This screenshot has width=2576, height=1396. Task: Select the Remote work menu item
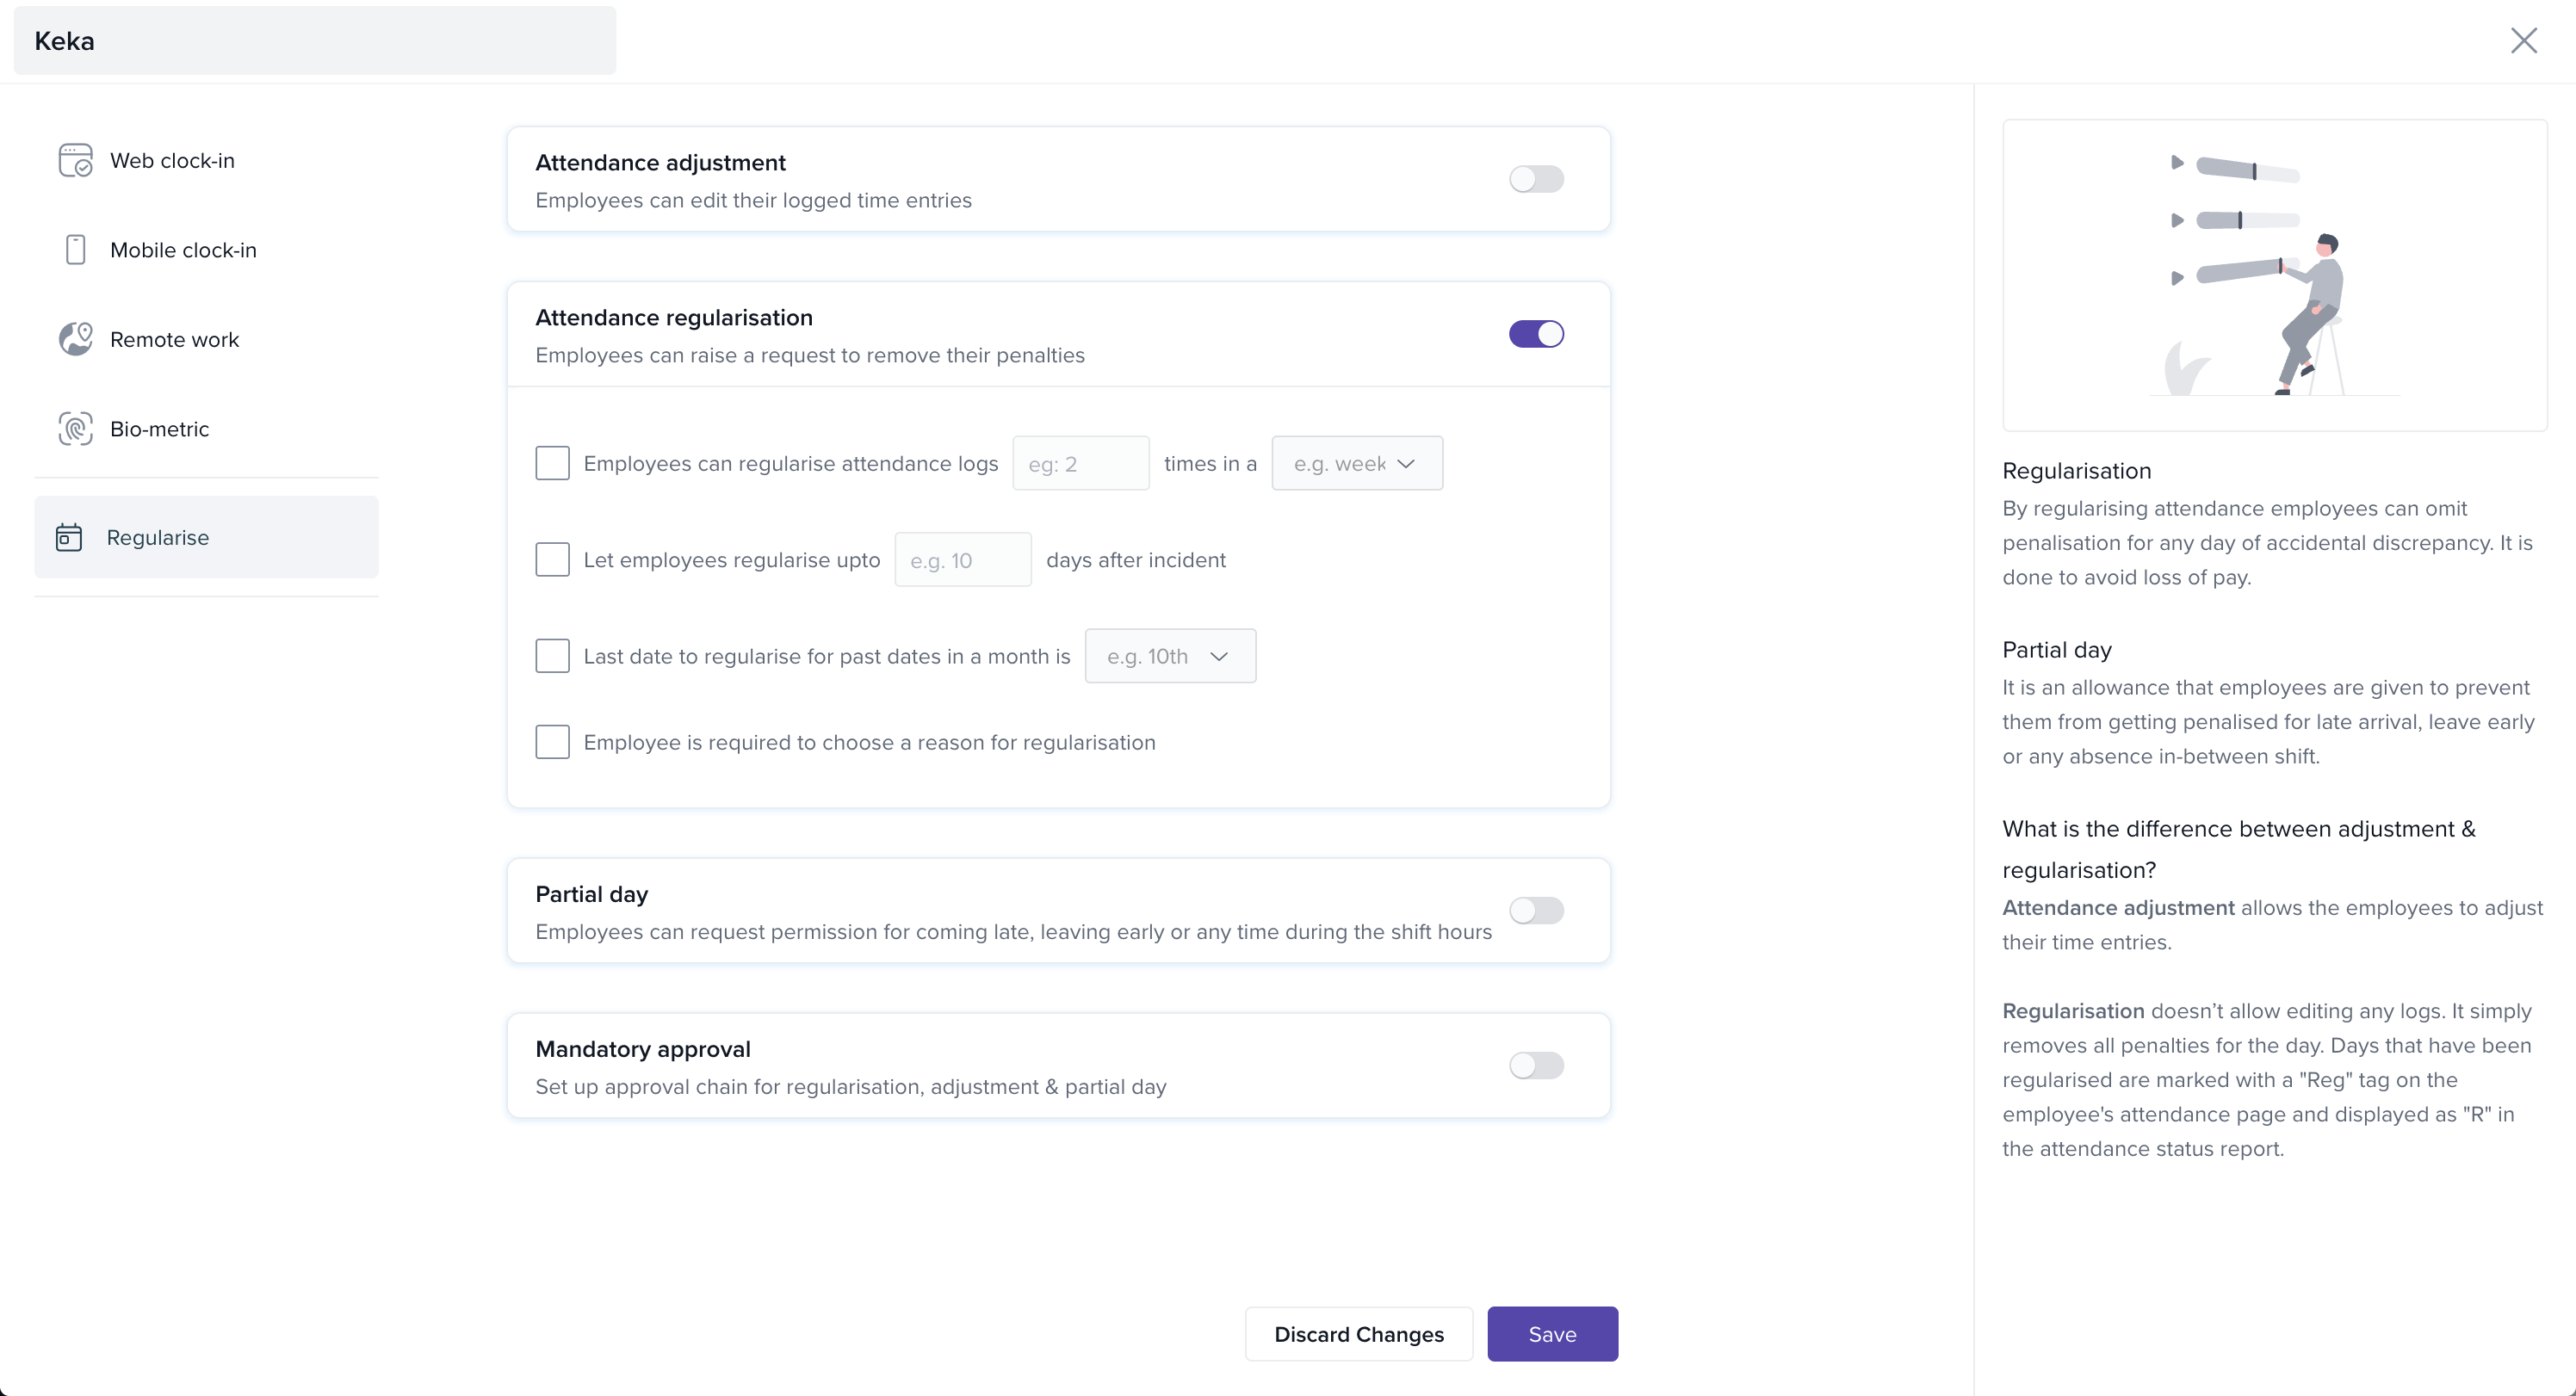tap(174, 339)
